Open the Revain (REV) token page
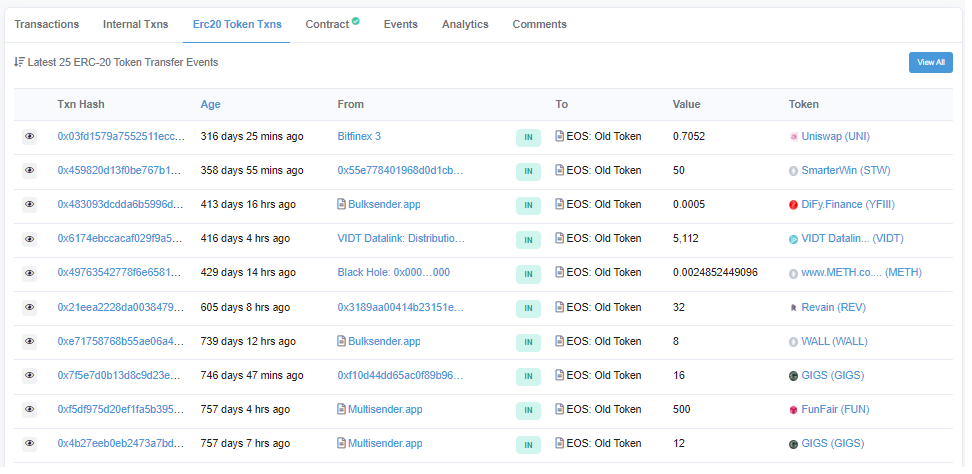Viewport: 972px width, 474px height. [834, 307]
